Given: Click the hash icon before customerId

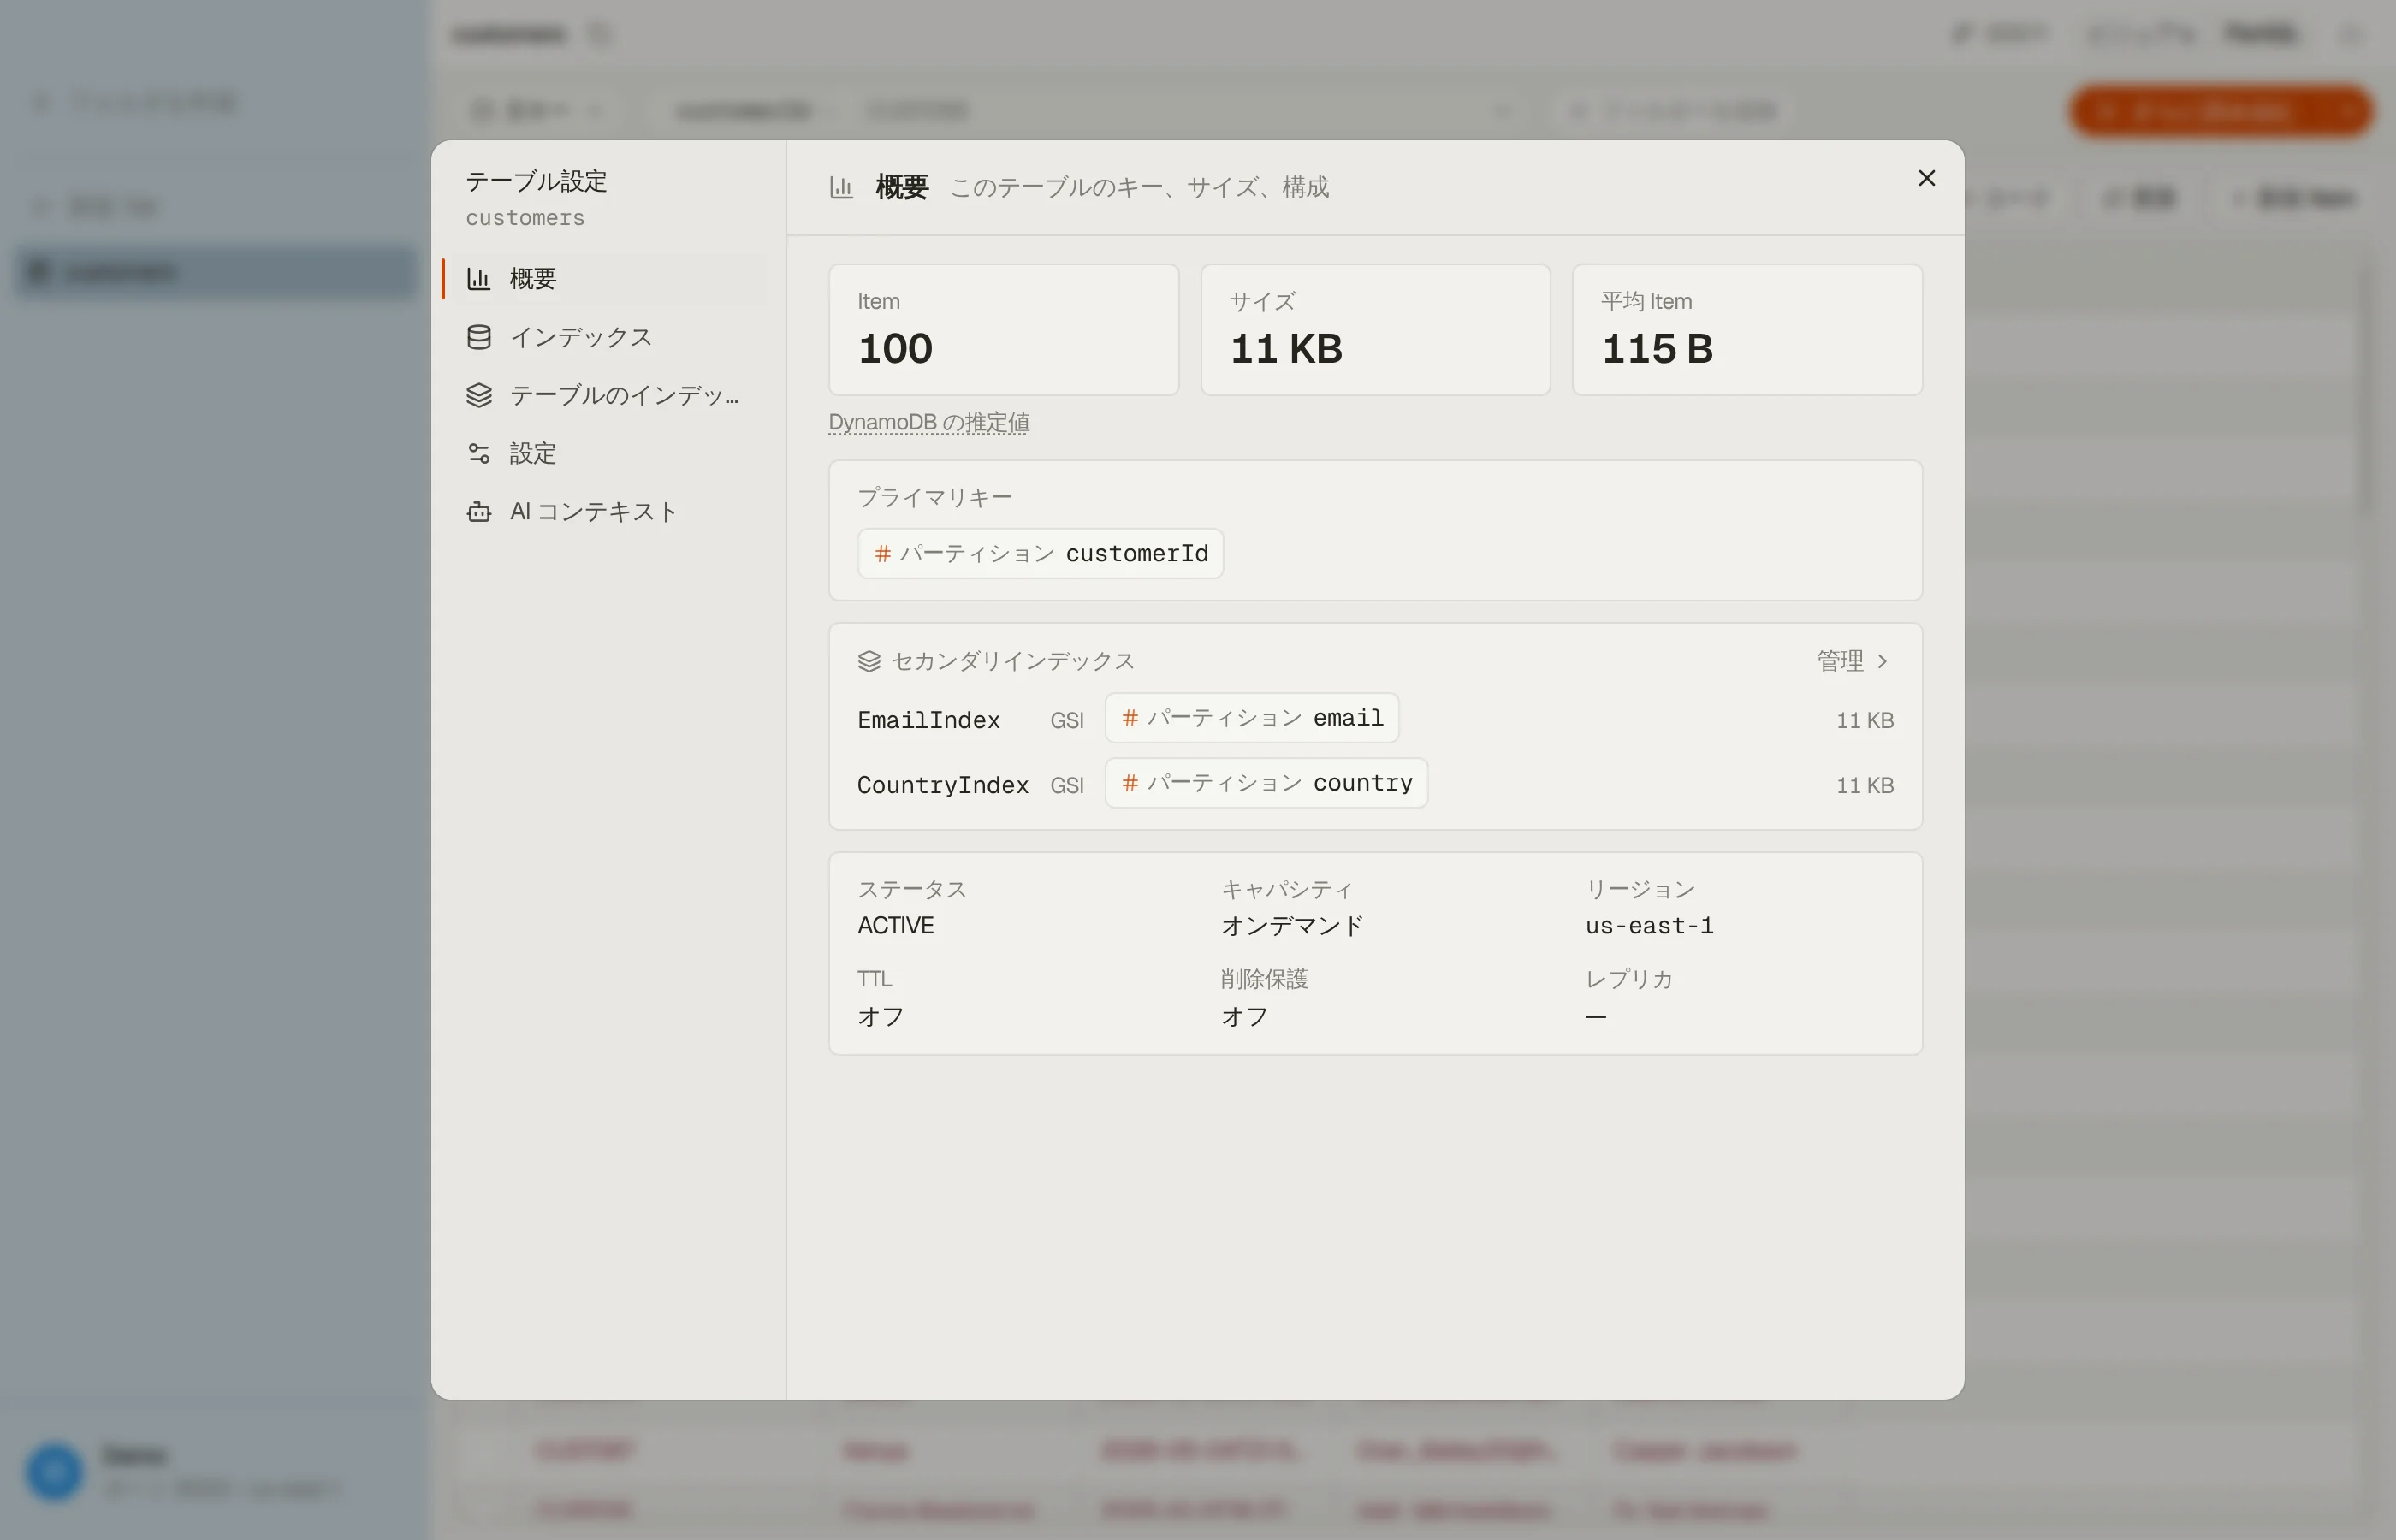Looking at the screenshot, I should tap(883, 553).
